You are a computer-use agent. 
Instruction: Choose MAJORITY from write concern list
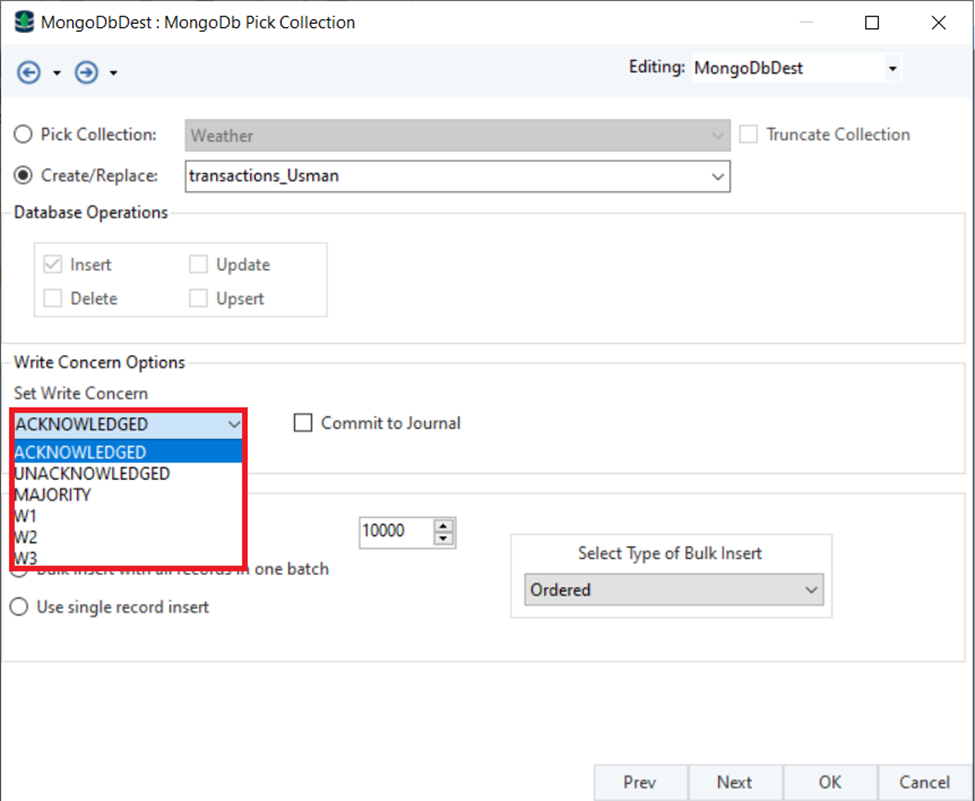pyautogui.click(x=53, y=495)
